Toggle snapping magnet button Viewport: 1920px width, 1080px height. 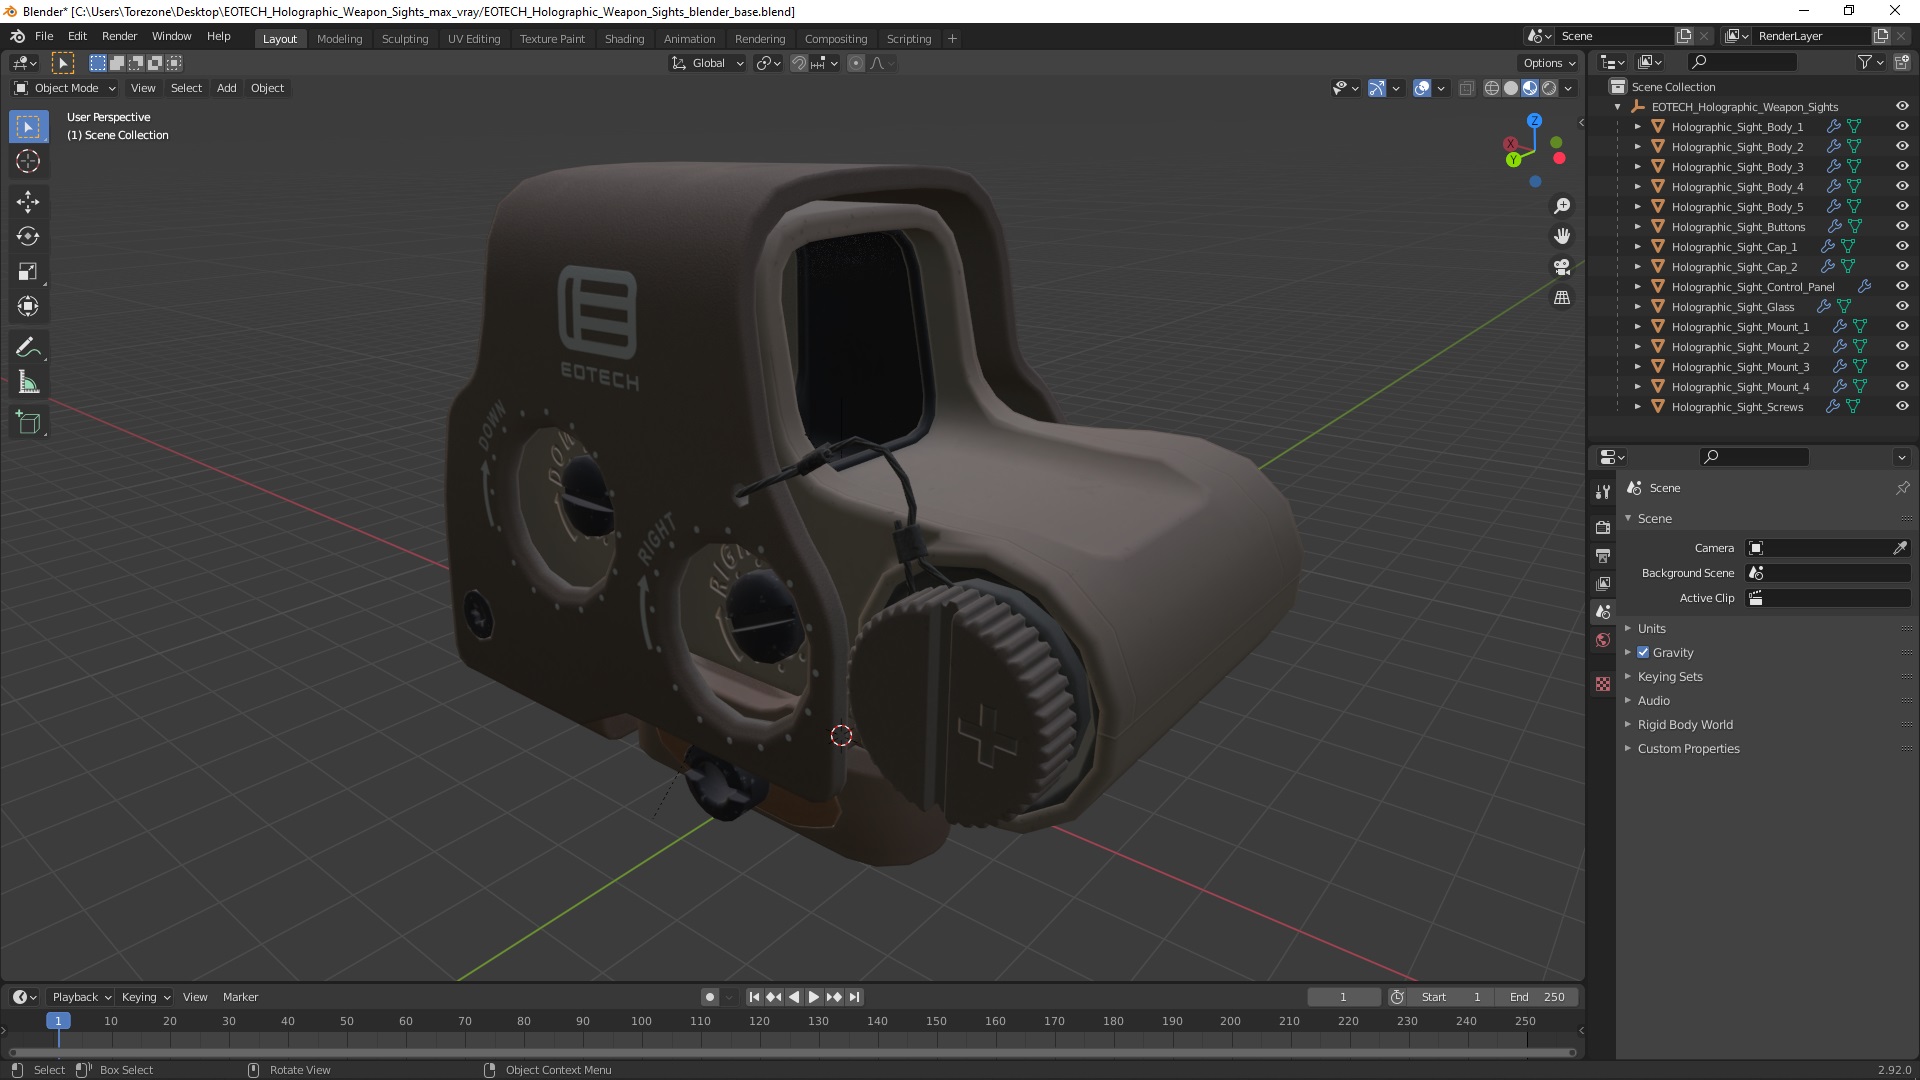(798, 63)
